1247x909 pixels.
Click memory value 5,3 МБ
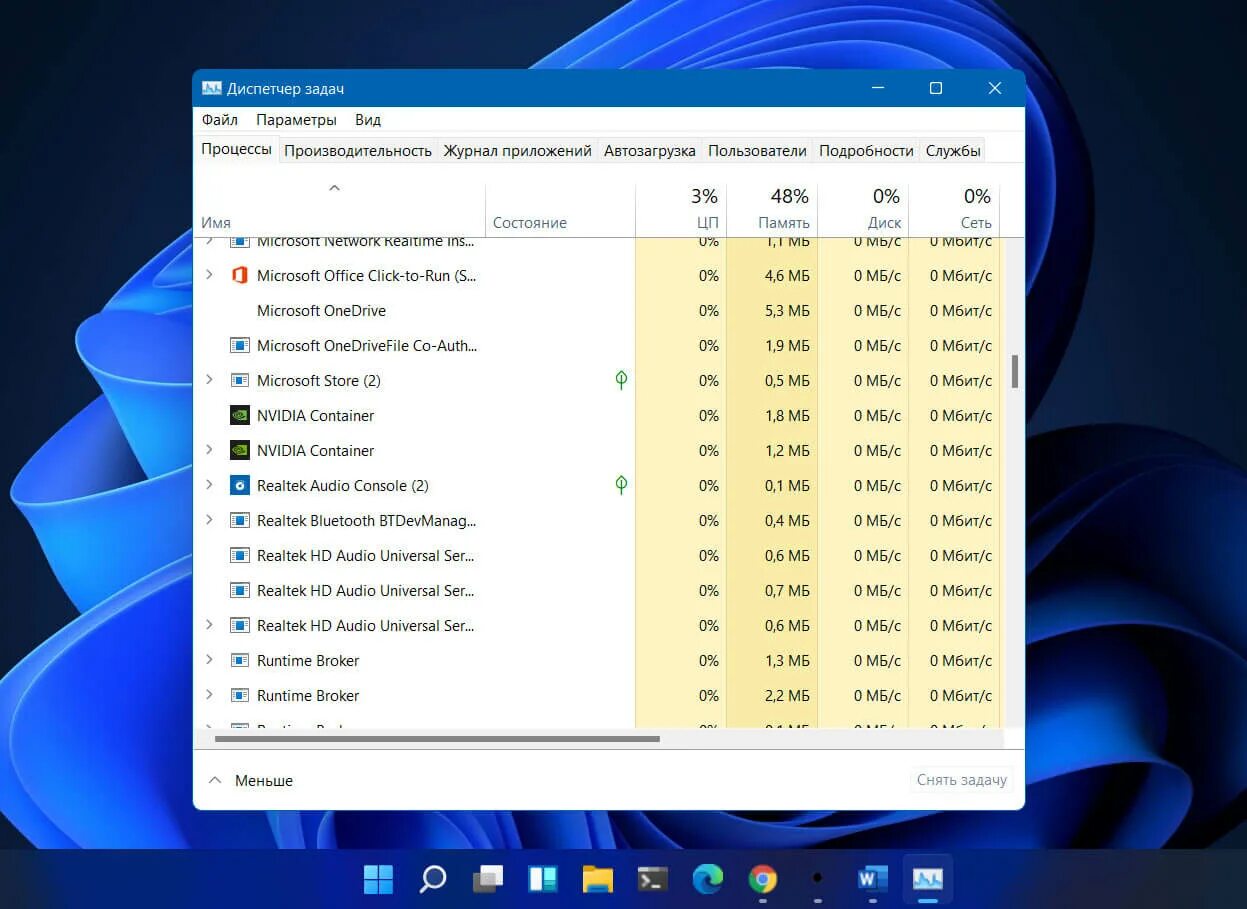click(787, 311)
